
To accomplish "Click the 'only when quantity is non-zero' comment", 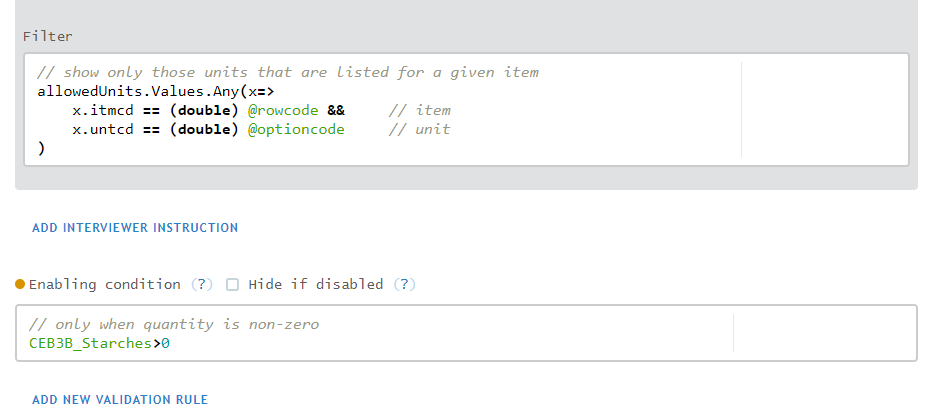I will 173,324.
